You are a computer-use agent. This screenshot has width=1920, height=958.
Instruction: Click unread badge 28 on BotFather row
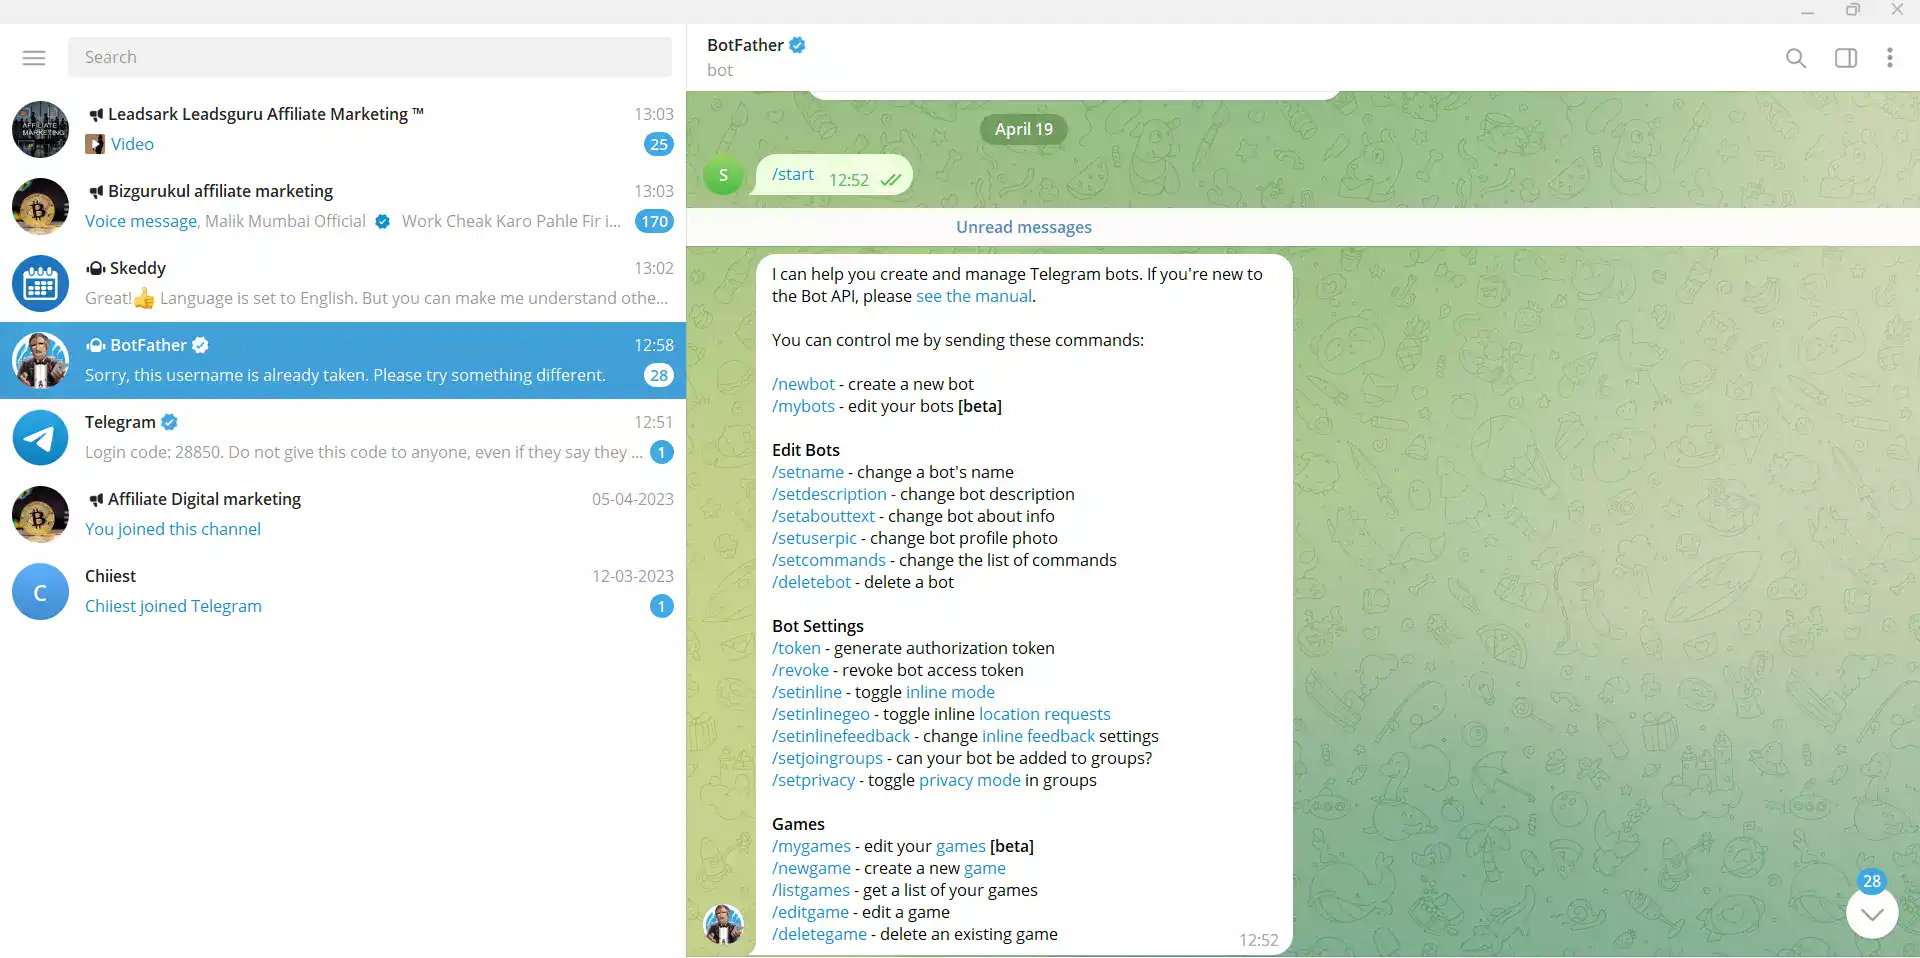point(658,375)
